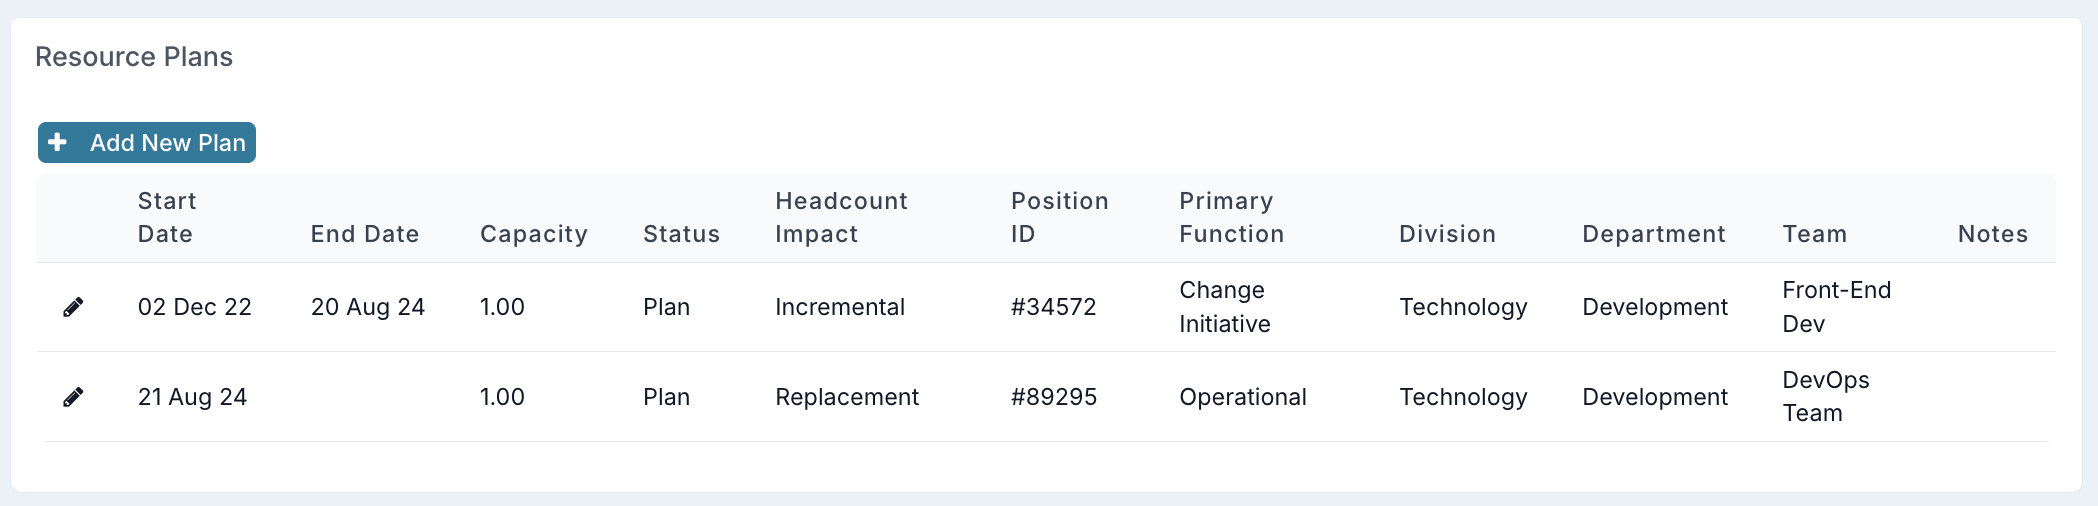The image size is (2098, 506).
Task: Click the Primary Function column header
Action: (x=1232, y=217)
